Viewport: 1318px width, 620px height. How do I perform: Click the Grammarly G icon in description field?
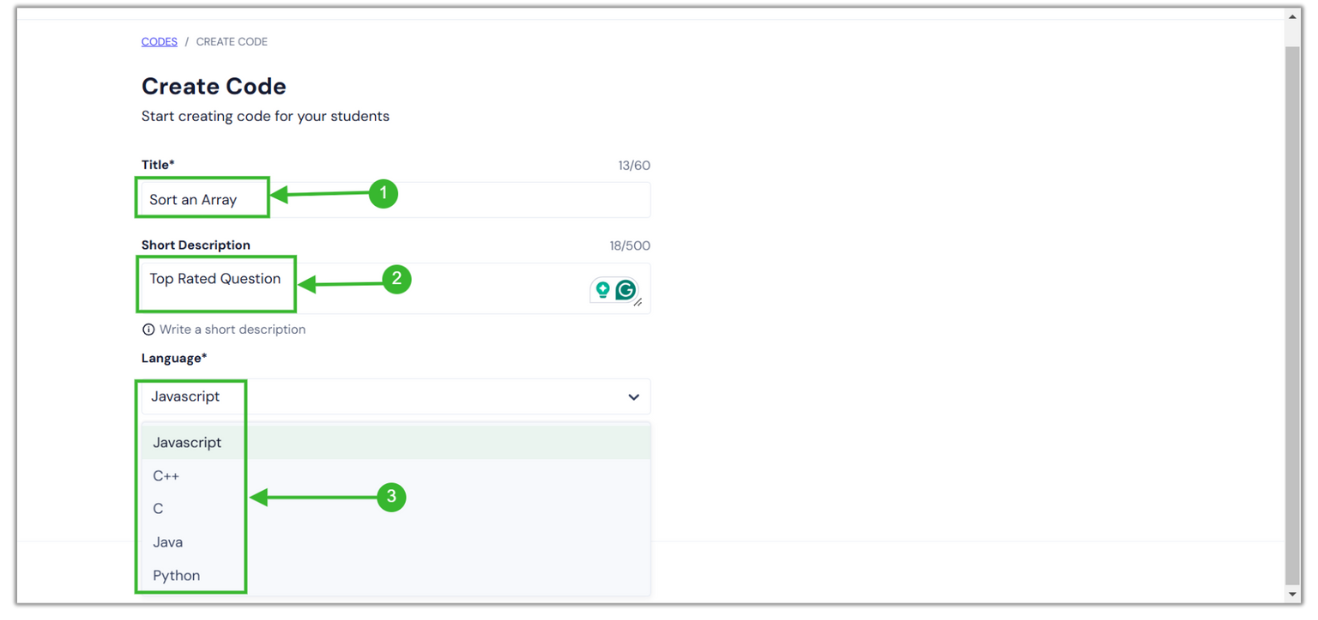625,289
